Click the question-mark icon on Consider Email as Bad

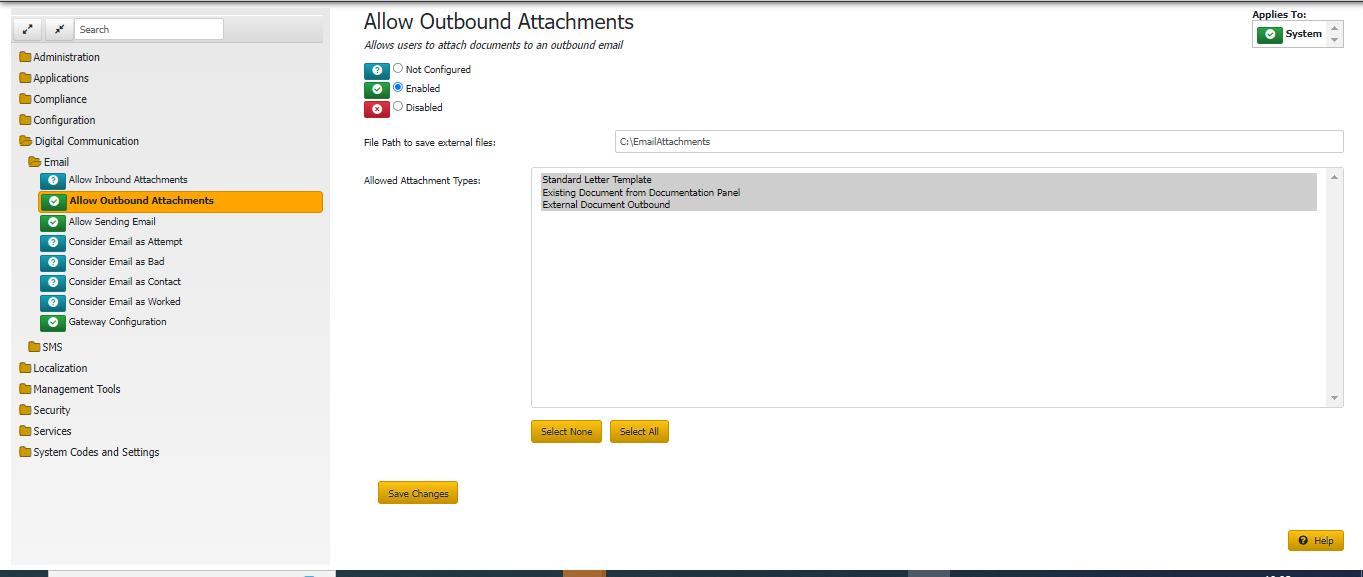(52, 262)
